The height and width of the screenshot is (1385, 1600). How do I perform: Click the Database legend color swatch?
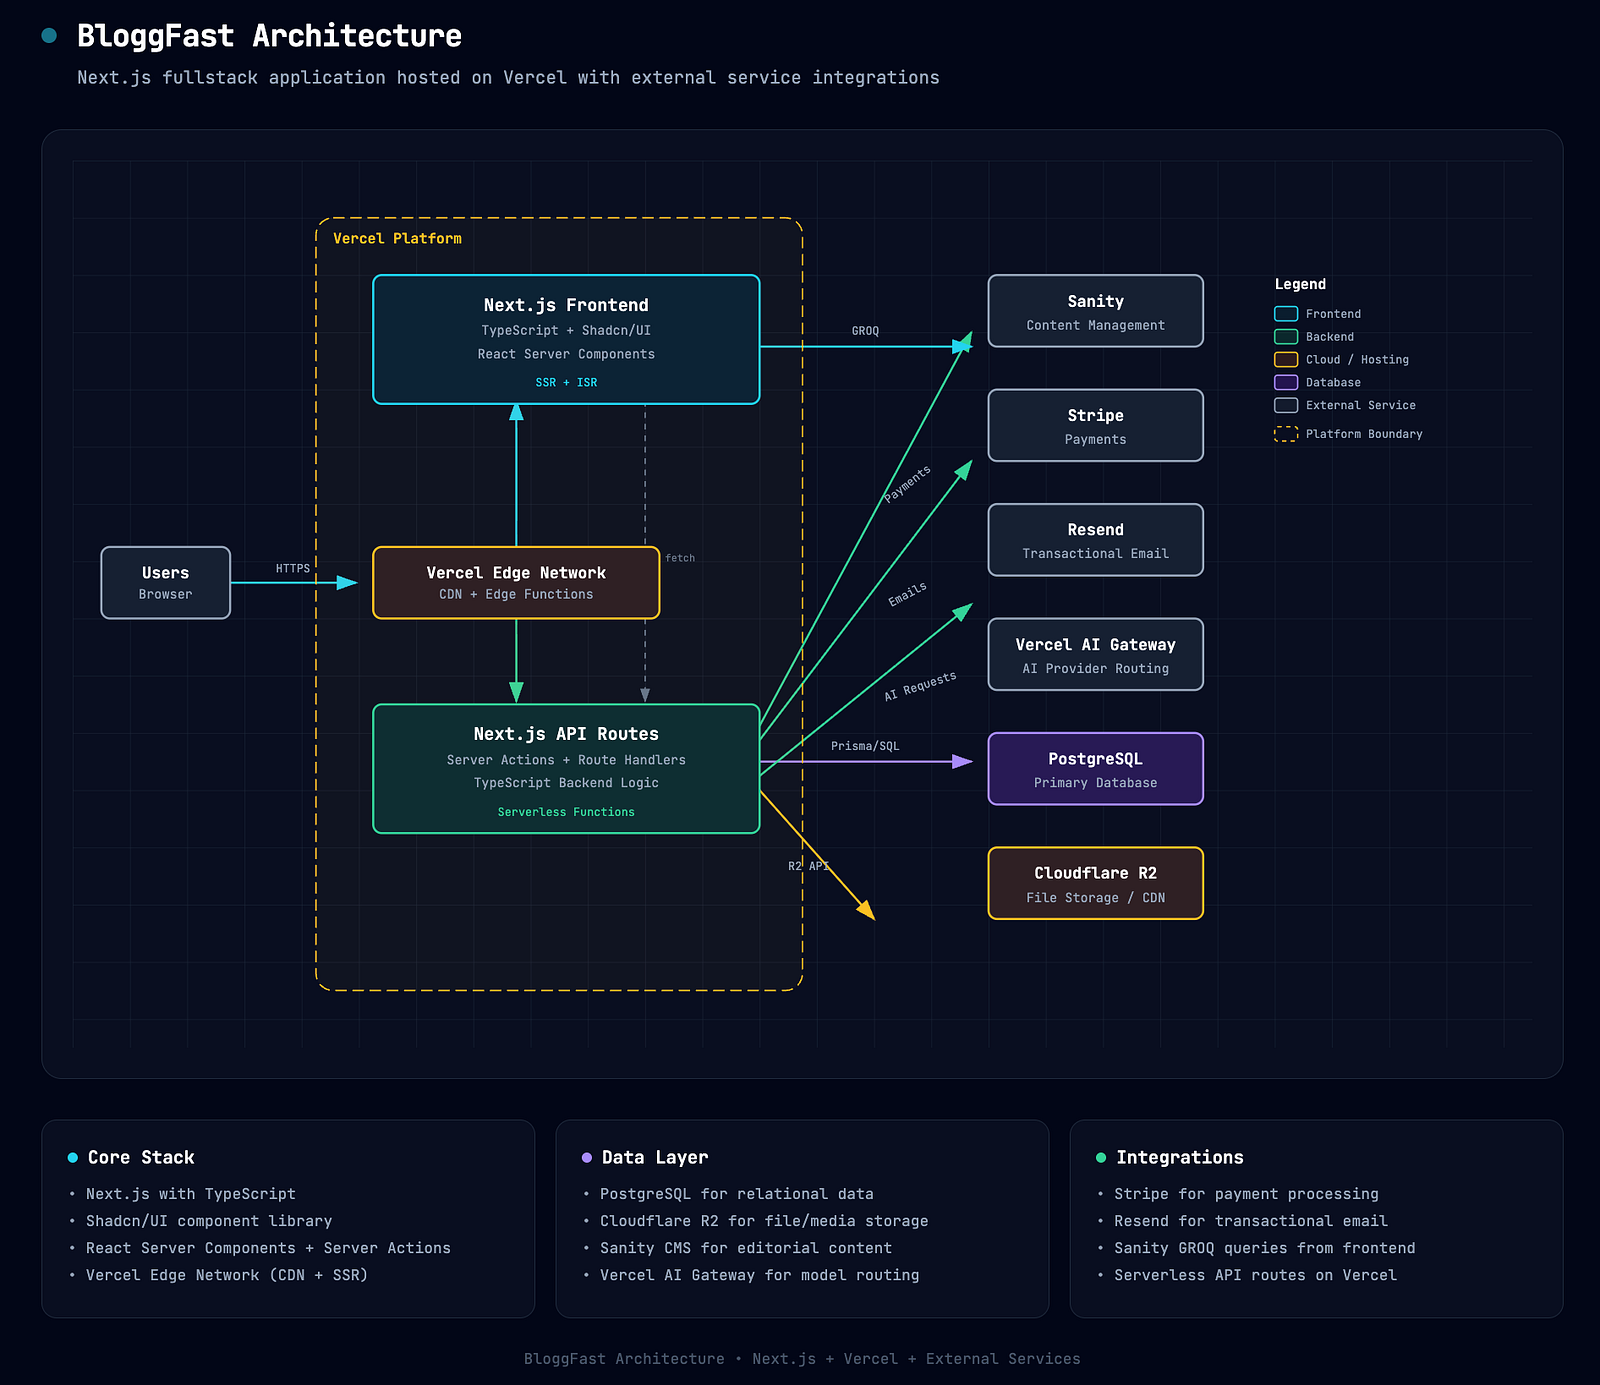pyautogui.click(x=1286, y=382)
